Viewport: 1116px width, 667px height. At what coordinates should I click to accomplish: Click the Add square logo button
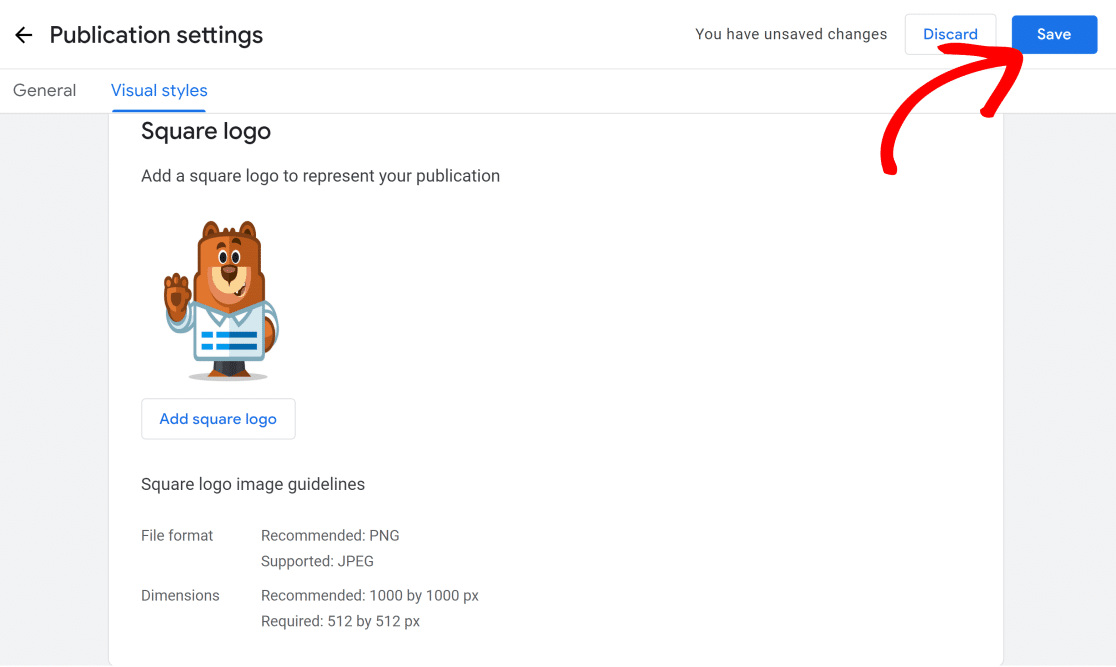coord(218,419)
